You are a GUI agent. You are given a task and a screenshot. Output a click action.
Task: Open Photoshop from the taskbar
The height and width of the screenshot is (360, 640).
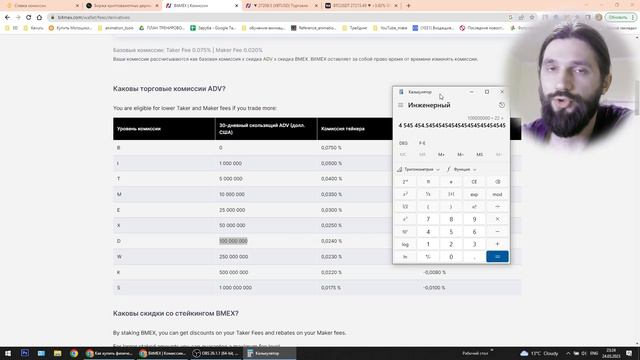24,353
